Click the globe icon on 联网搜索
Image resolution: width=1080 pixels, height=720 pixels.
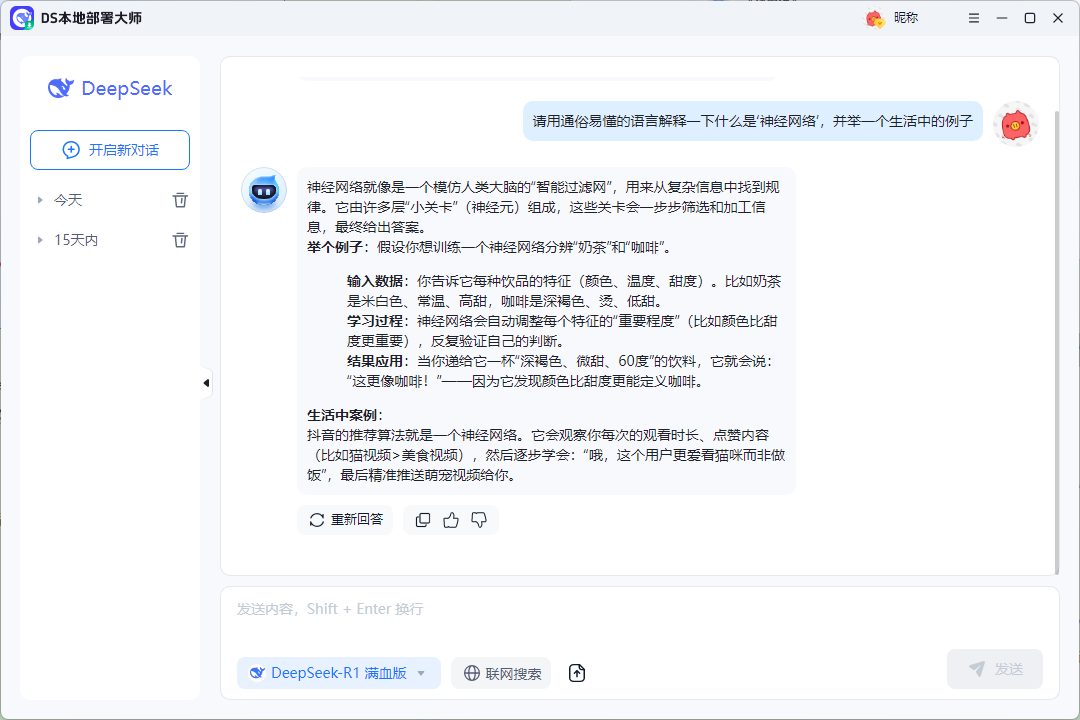tap(471, 673)
